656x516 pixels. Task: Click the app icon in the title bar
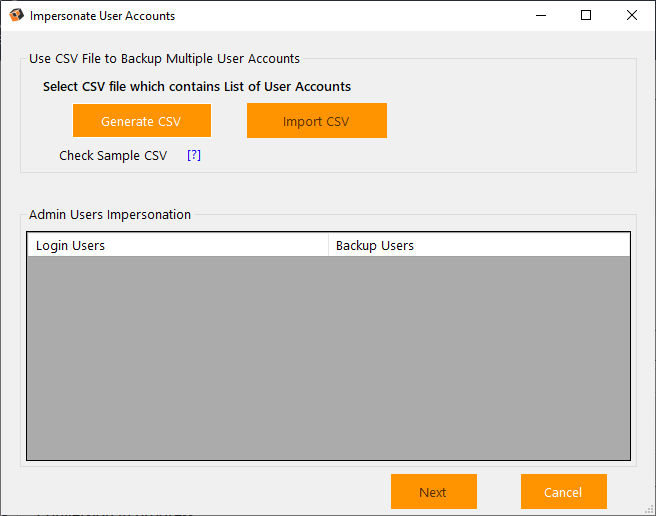click(17, 16)
